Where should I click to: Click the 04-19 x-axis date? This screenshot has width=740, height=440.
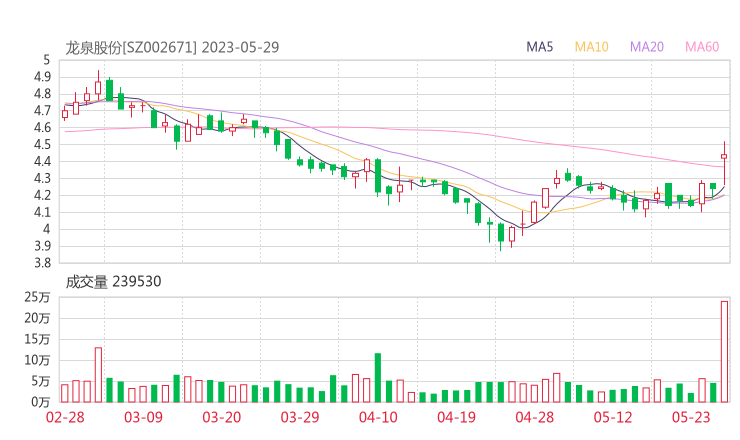455,417
